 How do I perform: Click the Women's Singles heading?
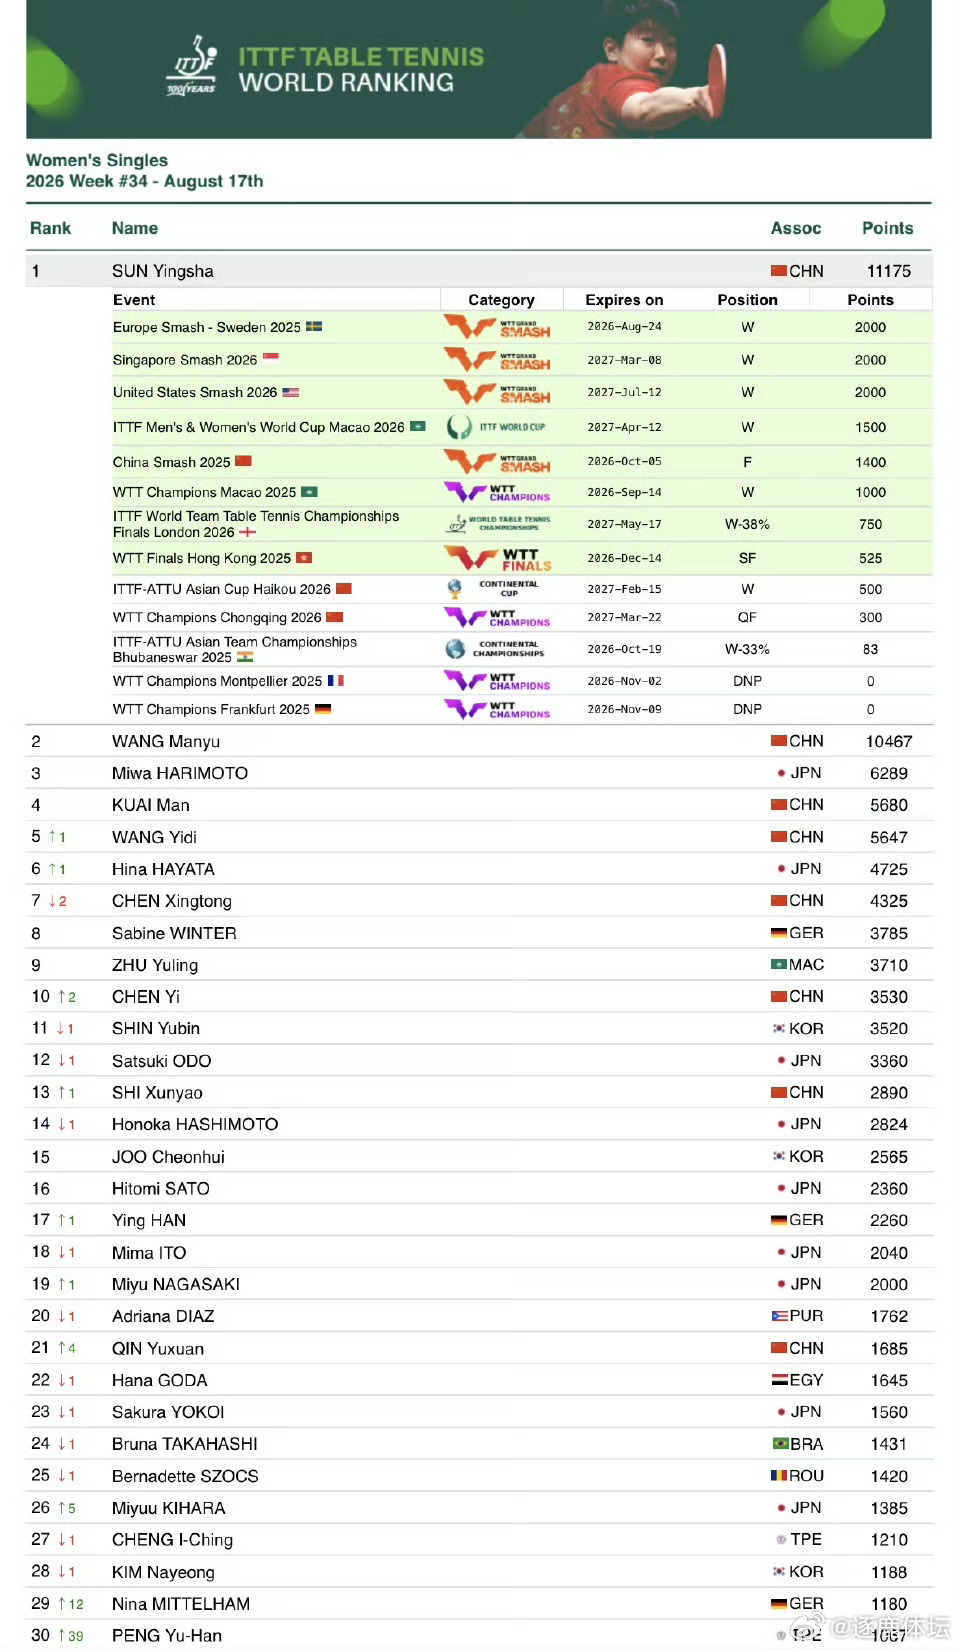pyautogui.click(x=97, y=160)
